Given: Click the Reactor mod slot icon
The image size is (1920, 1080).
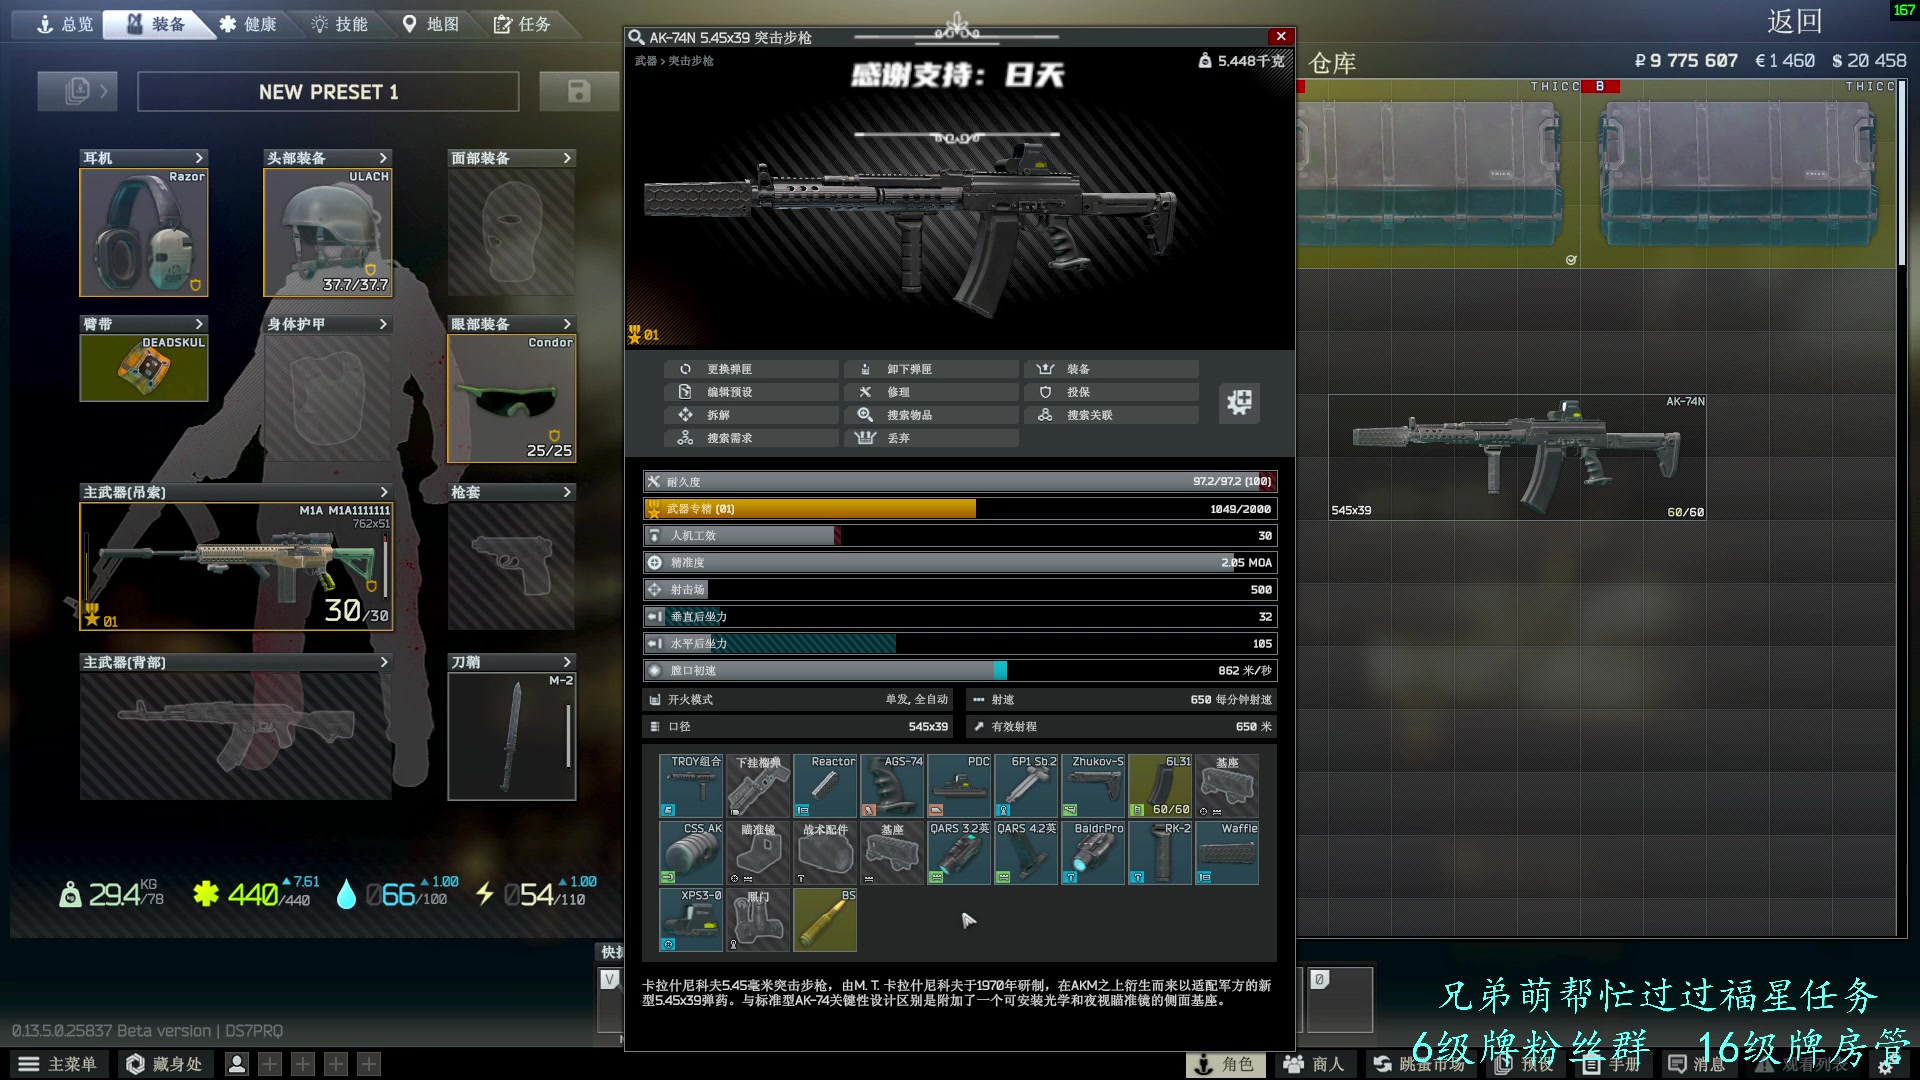Looking at the screenshot, I should coord(825,786).
